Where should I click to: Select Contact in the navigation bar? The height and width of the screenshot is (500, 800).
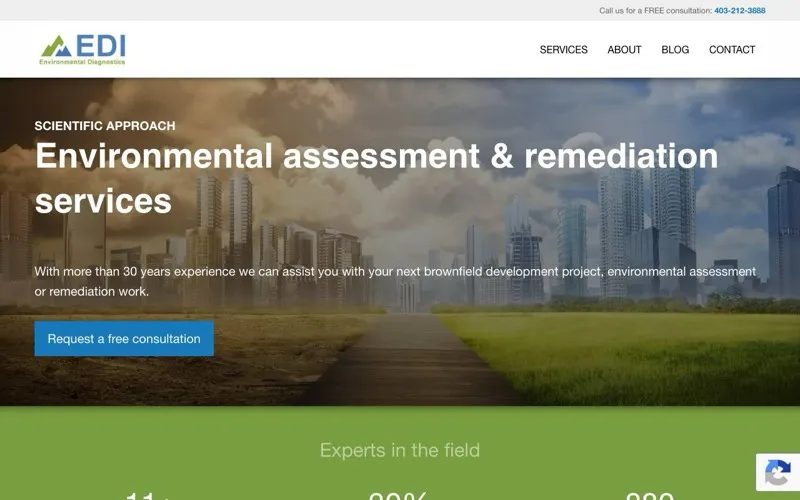pyautogui.click(x=732, y=49)
